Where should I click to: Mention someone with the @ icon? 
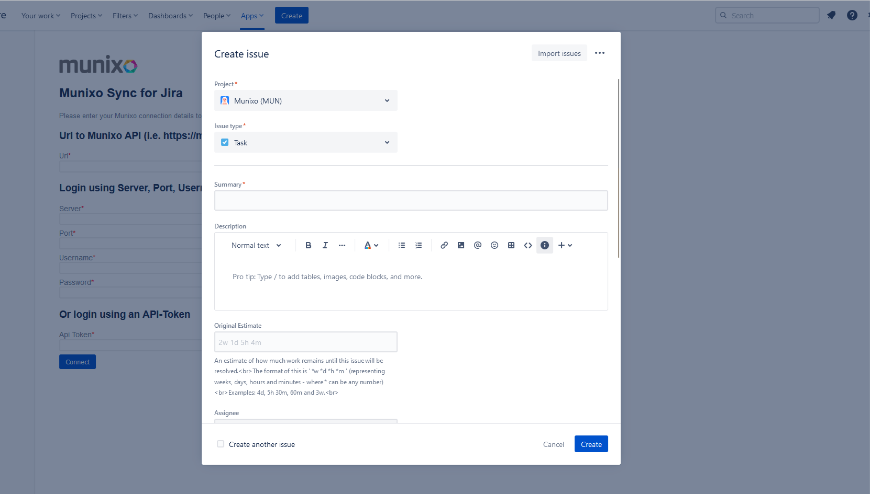pos(477,245)
